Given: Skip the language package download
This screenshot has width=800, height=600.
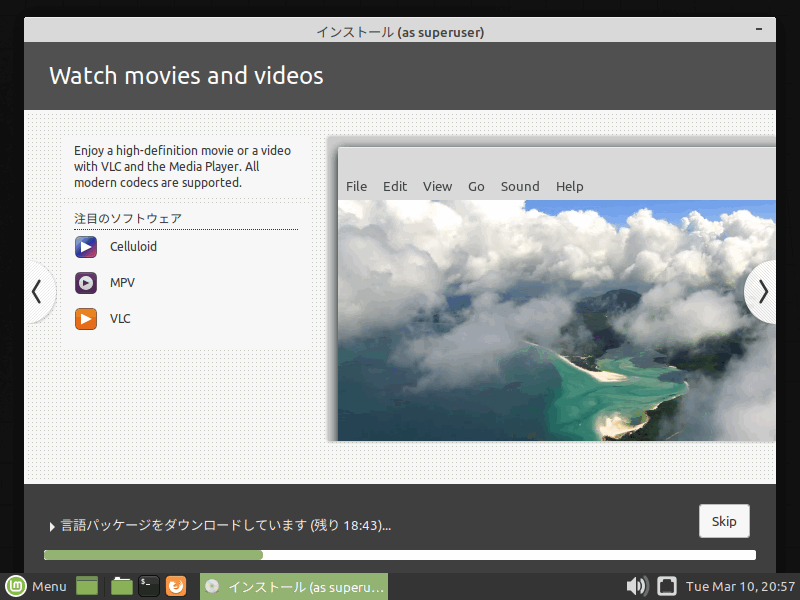Looking at the screenshot, I should [724, 521].
